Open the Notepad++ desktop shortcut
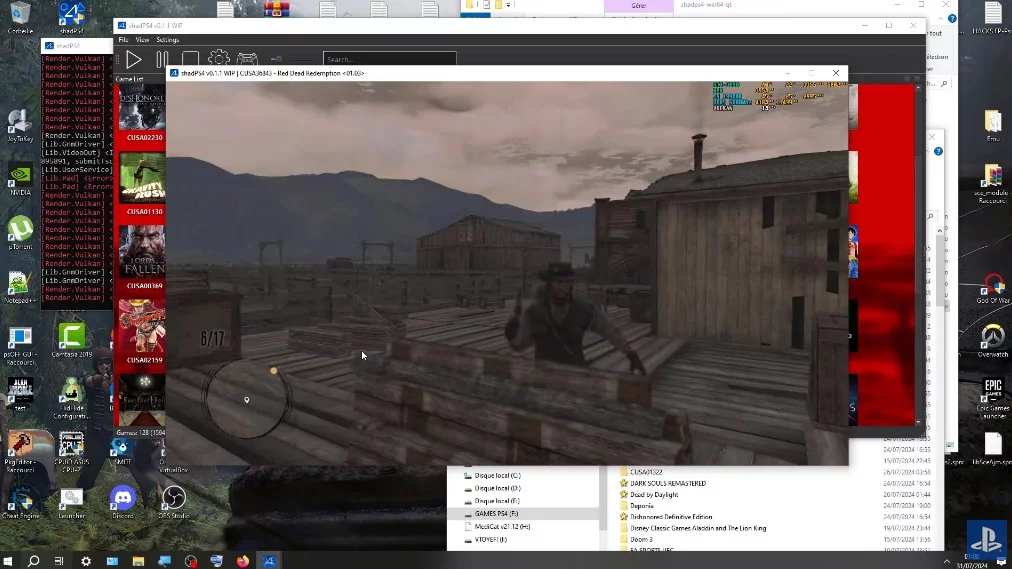Image resolution: width=1012 pixels, height=569 pixels. 20,287
